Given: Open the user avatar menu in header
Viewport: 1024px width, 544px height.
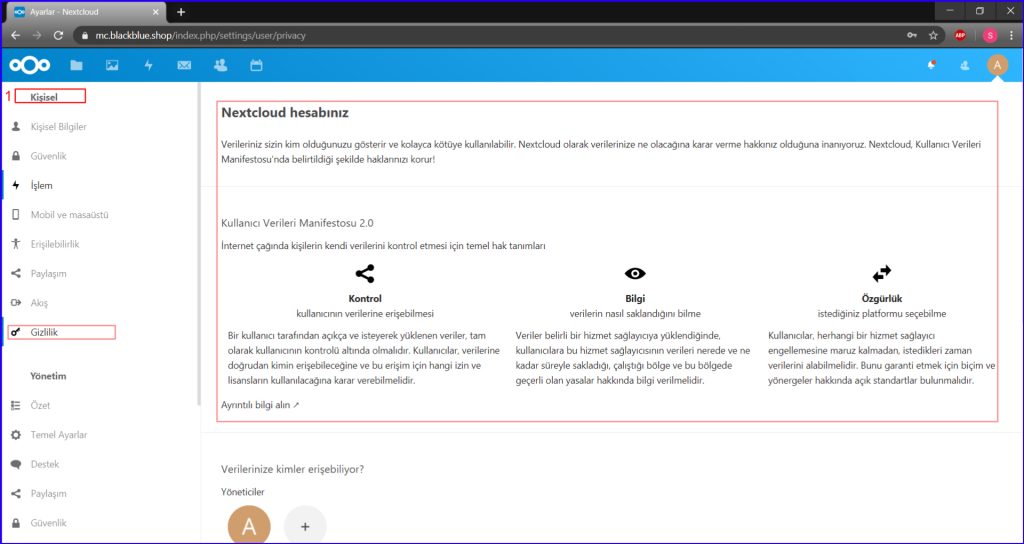Looking at the screenshot, I should click(x=997, y=65).
